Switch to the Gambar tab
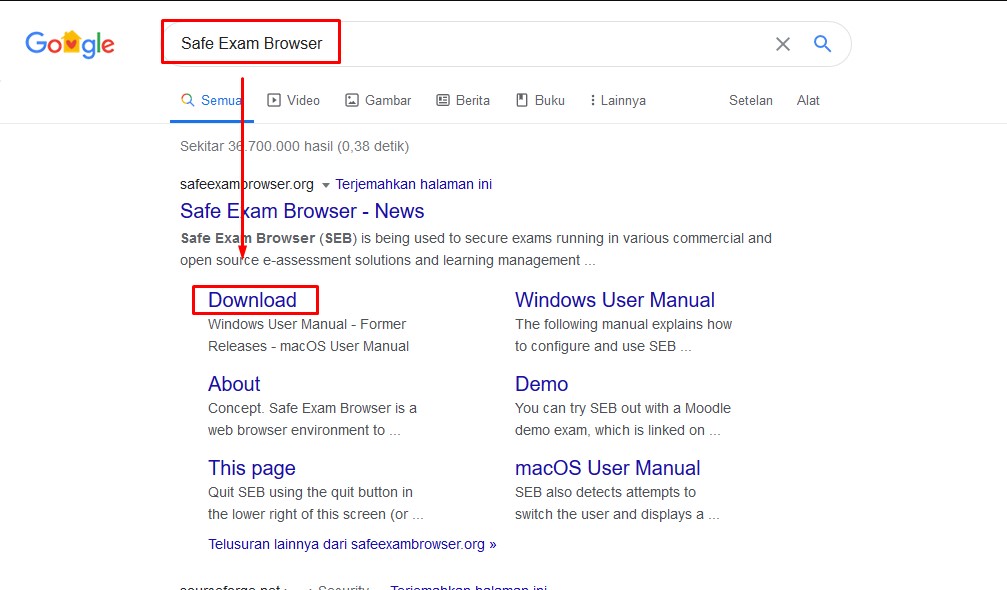The image size is (1007, 590). click(x=386, y=100)
